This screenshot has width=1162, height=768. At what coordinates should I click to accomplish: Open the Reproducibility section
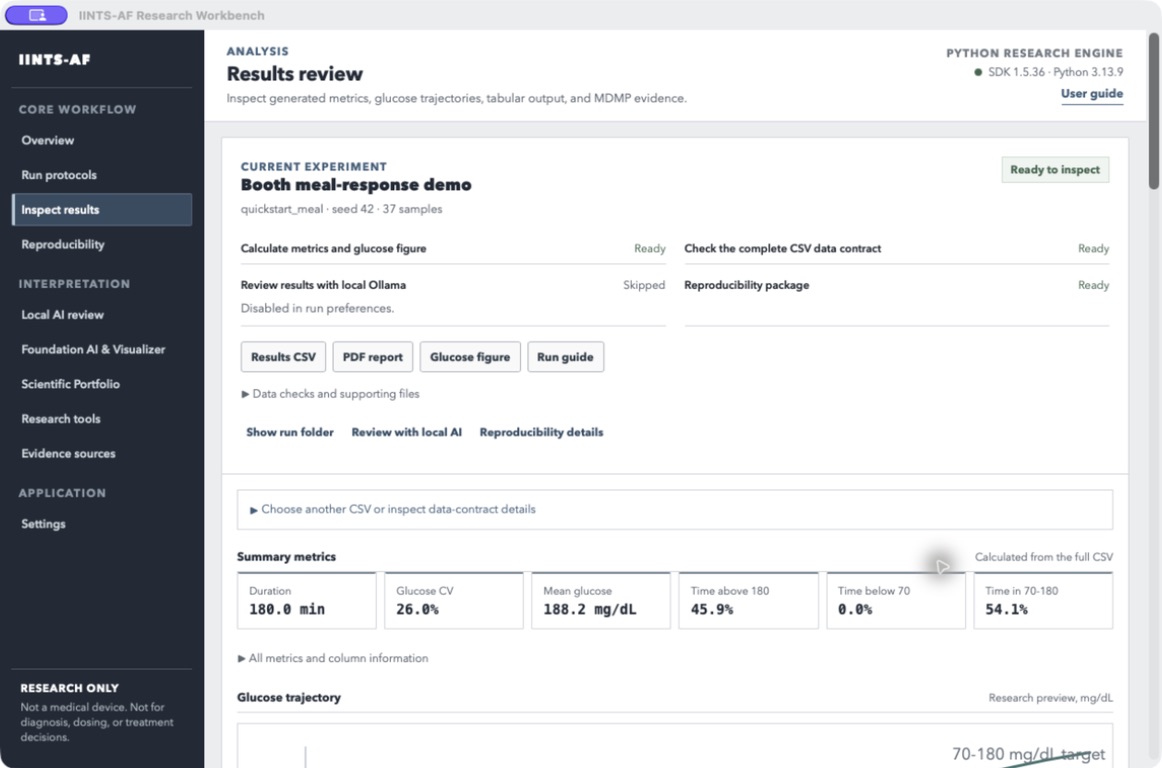tap(63, 245)
